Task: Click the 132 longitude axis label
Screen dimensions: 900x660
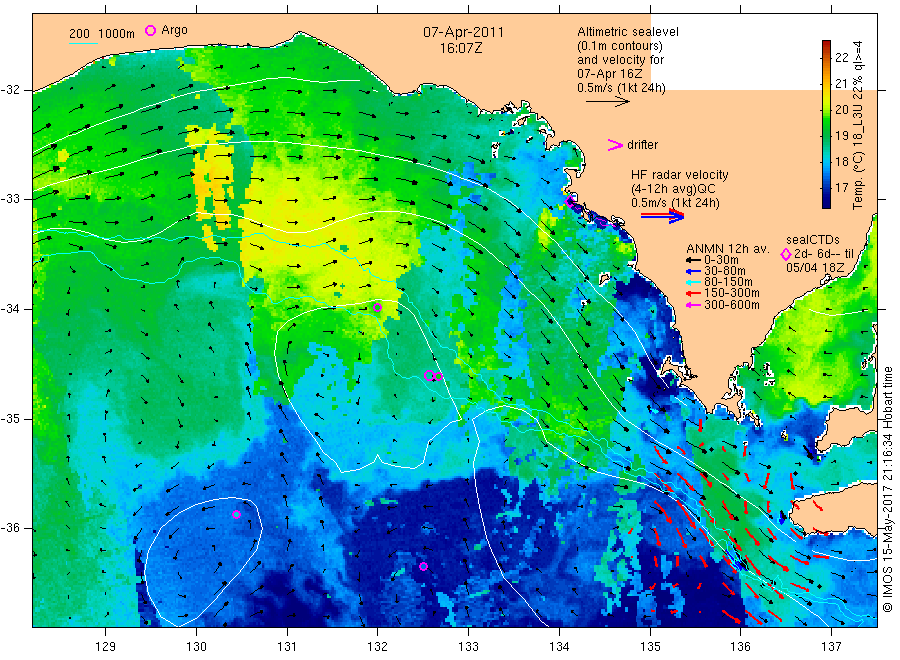Action: coord(378,647)
